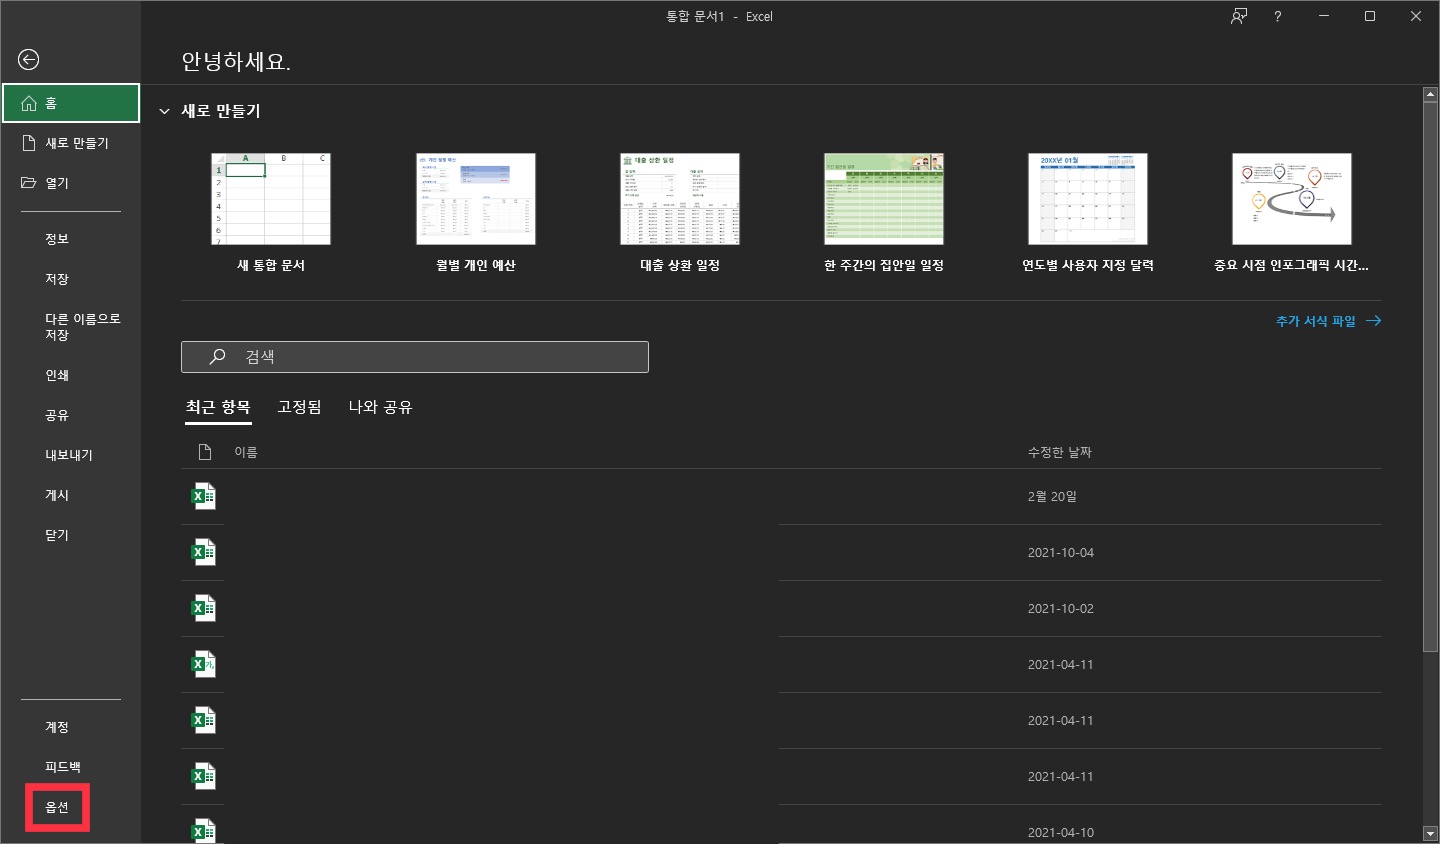Click the Excel file icon dated 2월 20일
The height and width of the screenshot is (844, 1440).
point(203,496)
